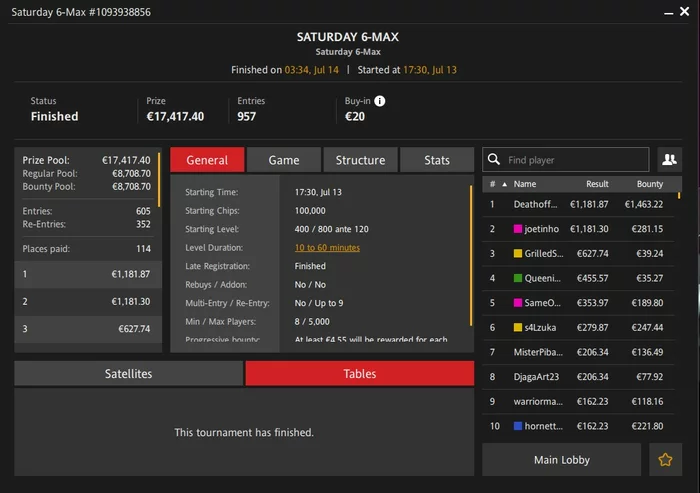Viewport: 700px width, 493px height.
Task: Open the players list icon button
Action: coord(669,159)
